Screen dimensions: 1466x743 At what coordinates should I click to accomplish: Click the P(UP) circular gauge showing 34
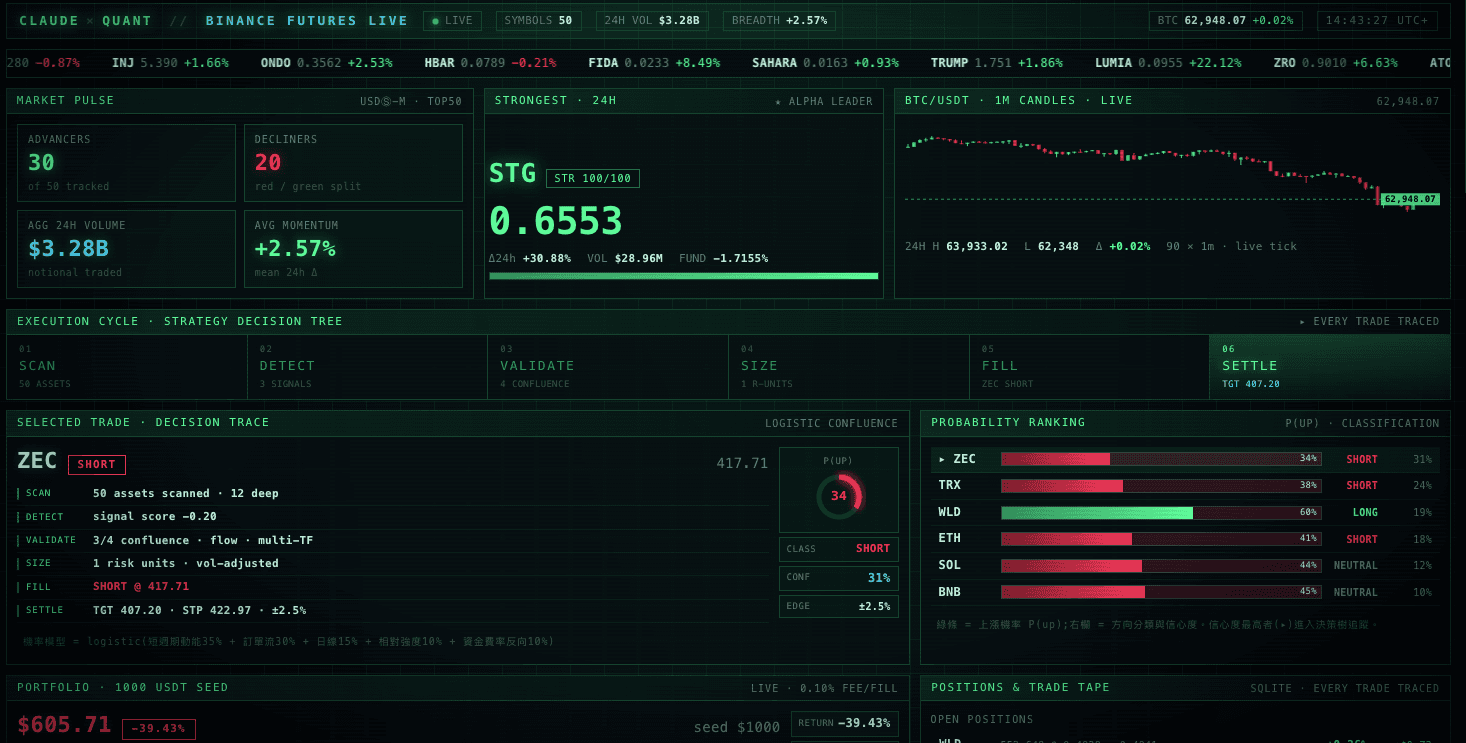click(839, 496)
